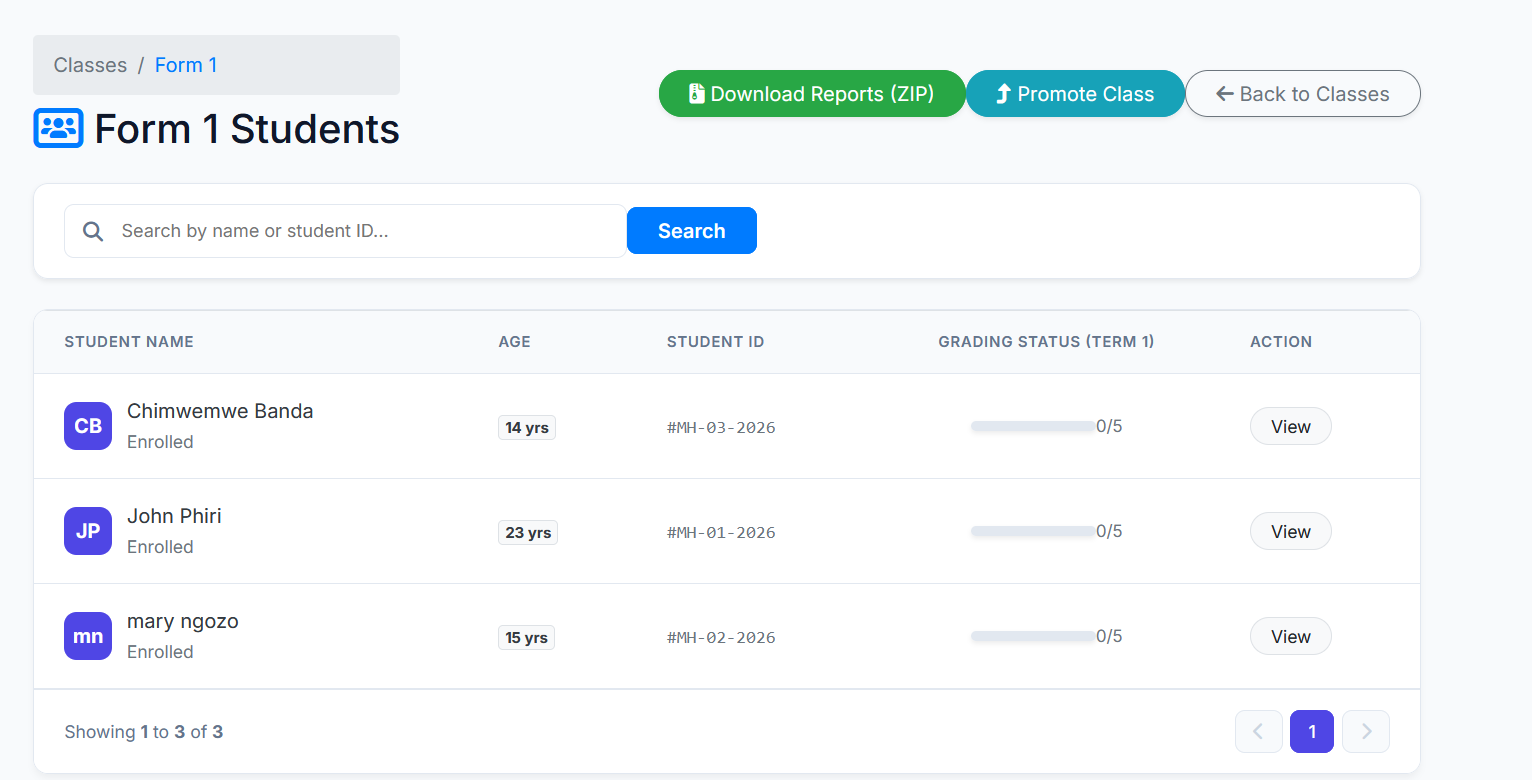Click the ZIP file icon on Download Reports
Image resolution: width=1532 pixels, height=780 pixels.
[697, 94]
